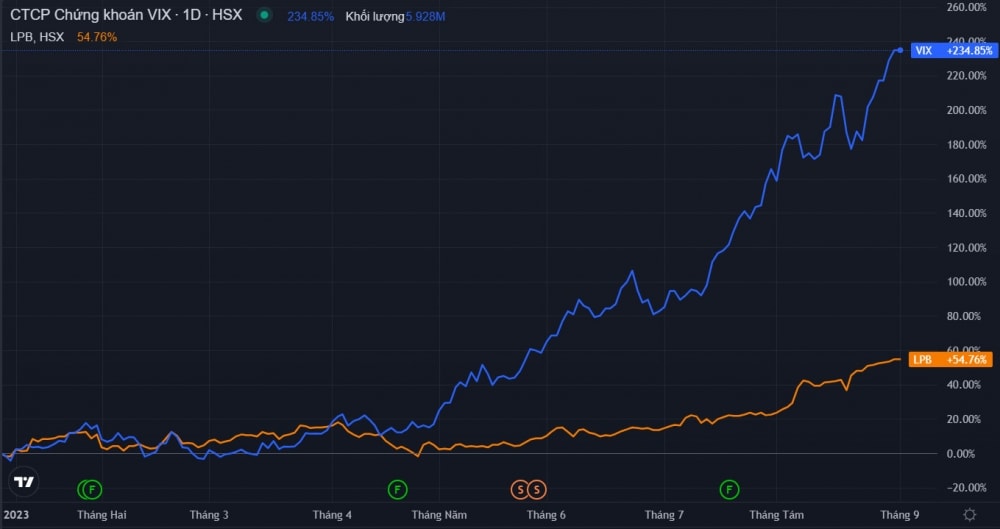Click the Tháng Hai time axis label

(x=102, y=515)
